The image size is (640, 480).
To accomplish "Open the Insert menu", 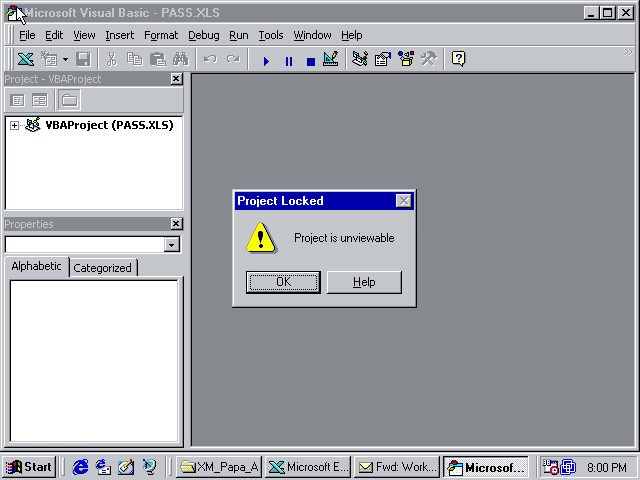I will click(x=120, y=36).
